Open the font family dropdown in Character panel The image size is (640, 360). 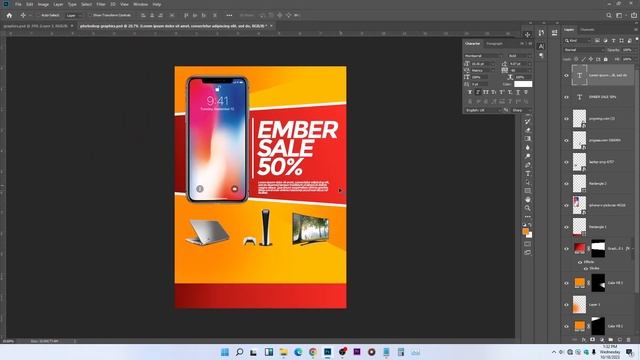pyautogui.click(x=484, y=56)
